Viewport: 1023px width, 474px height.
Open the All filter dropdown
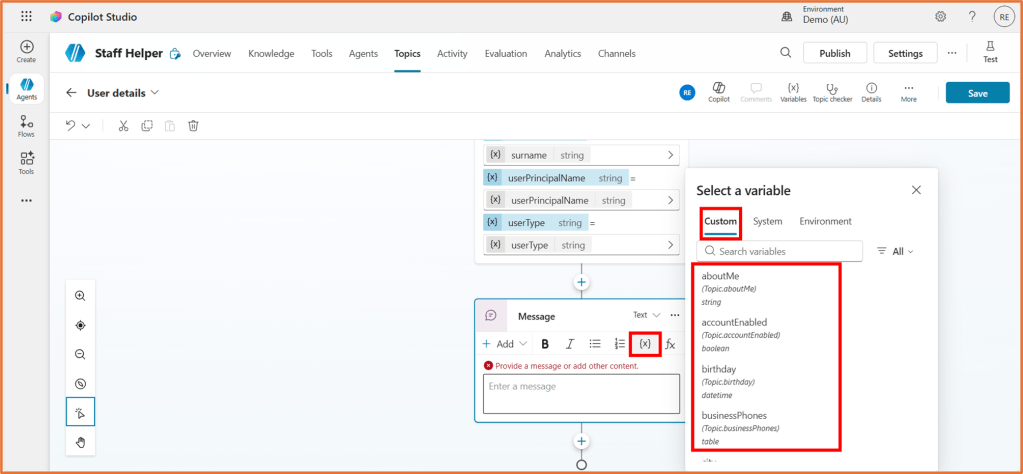click(x=896, y=251)
